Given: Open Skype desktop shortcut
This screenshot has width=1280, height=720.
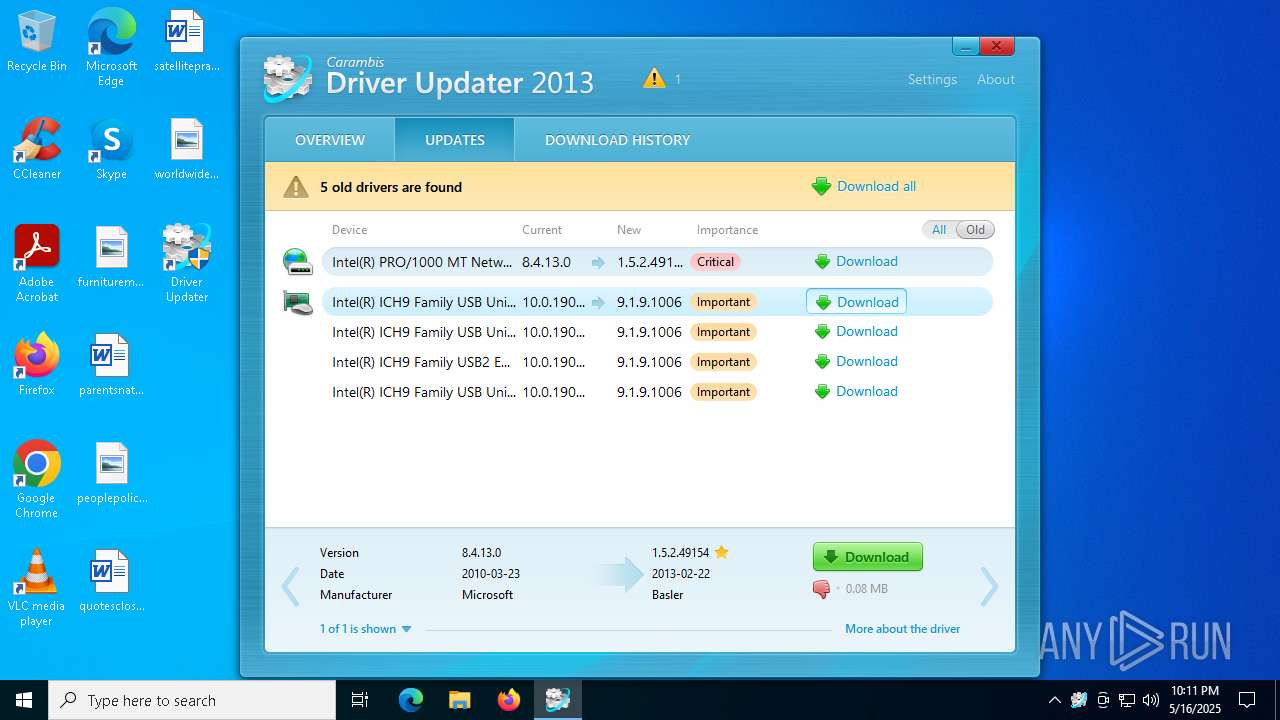Looking at the screenshot, I should click(111, 149).
